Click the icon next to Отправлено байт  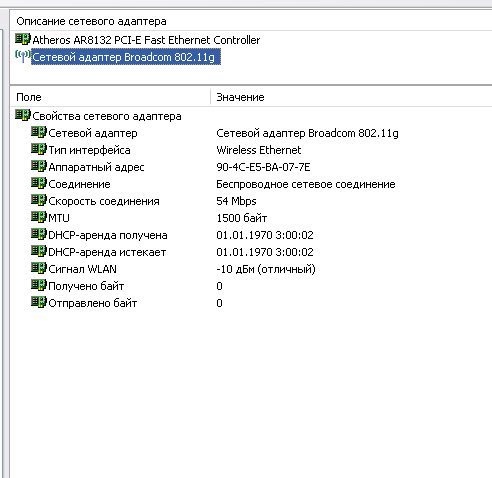click(x=39, y=302)
